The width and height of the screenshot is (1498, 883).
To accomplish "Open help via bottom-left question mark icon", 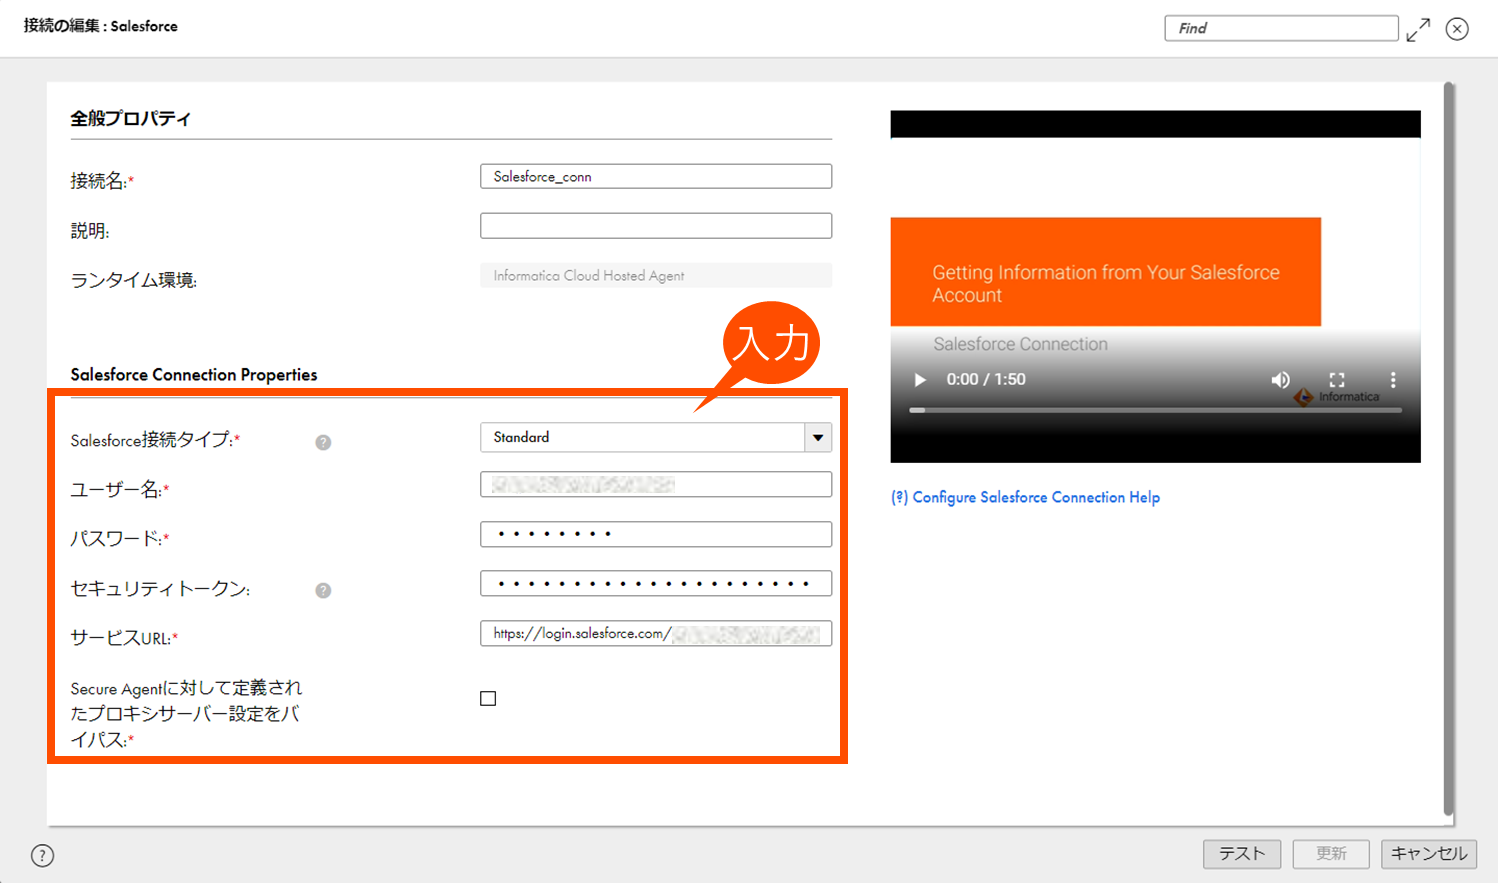I will pos(42,855).
